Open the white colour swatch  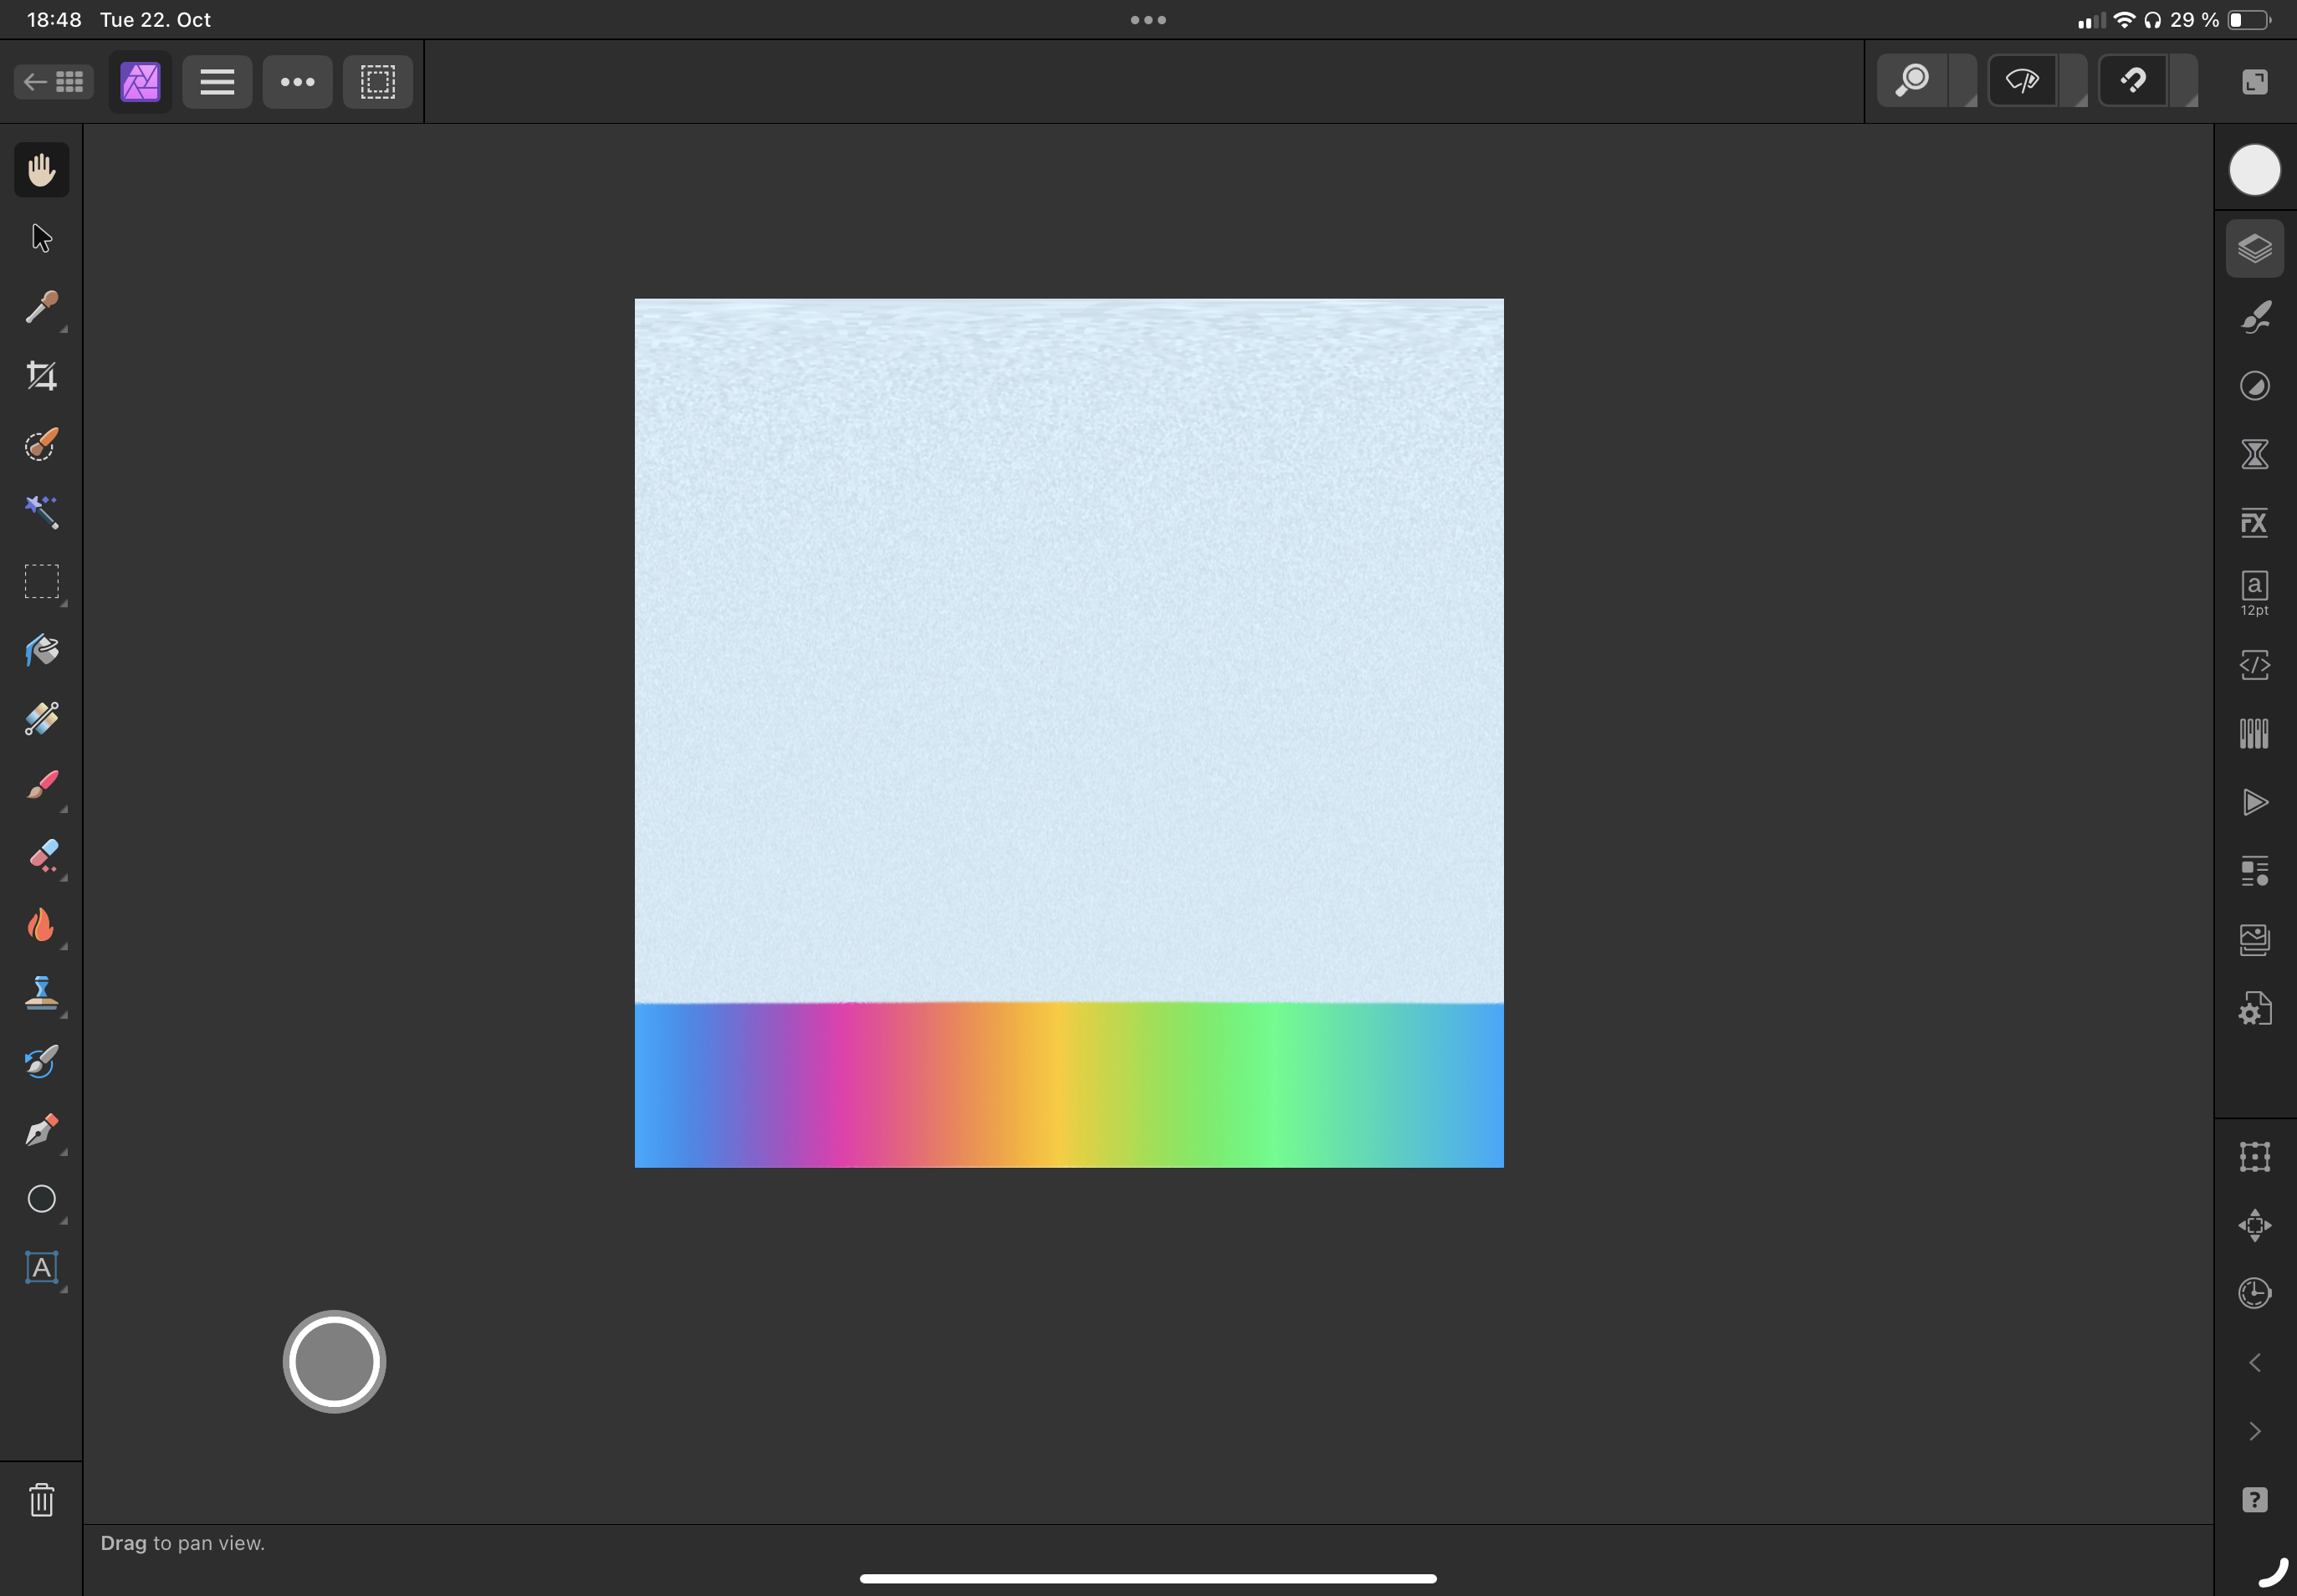[2254, 170]
